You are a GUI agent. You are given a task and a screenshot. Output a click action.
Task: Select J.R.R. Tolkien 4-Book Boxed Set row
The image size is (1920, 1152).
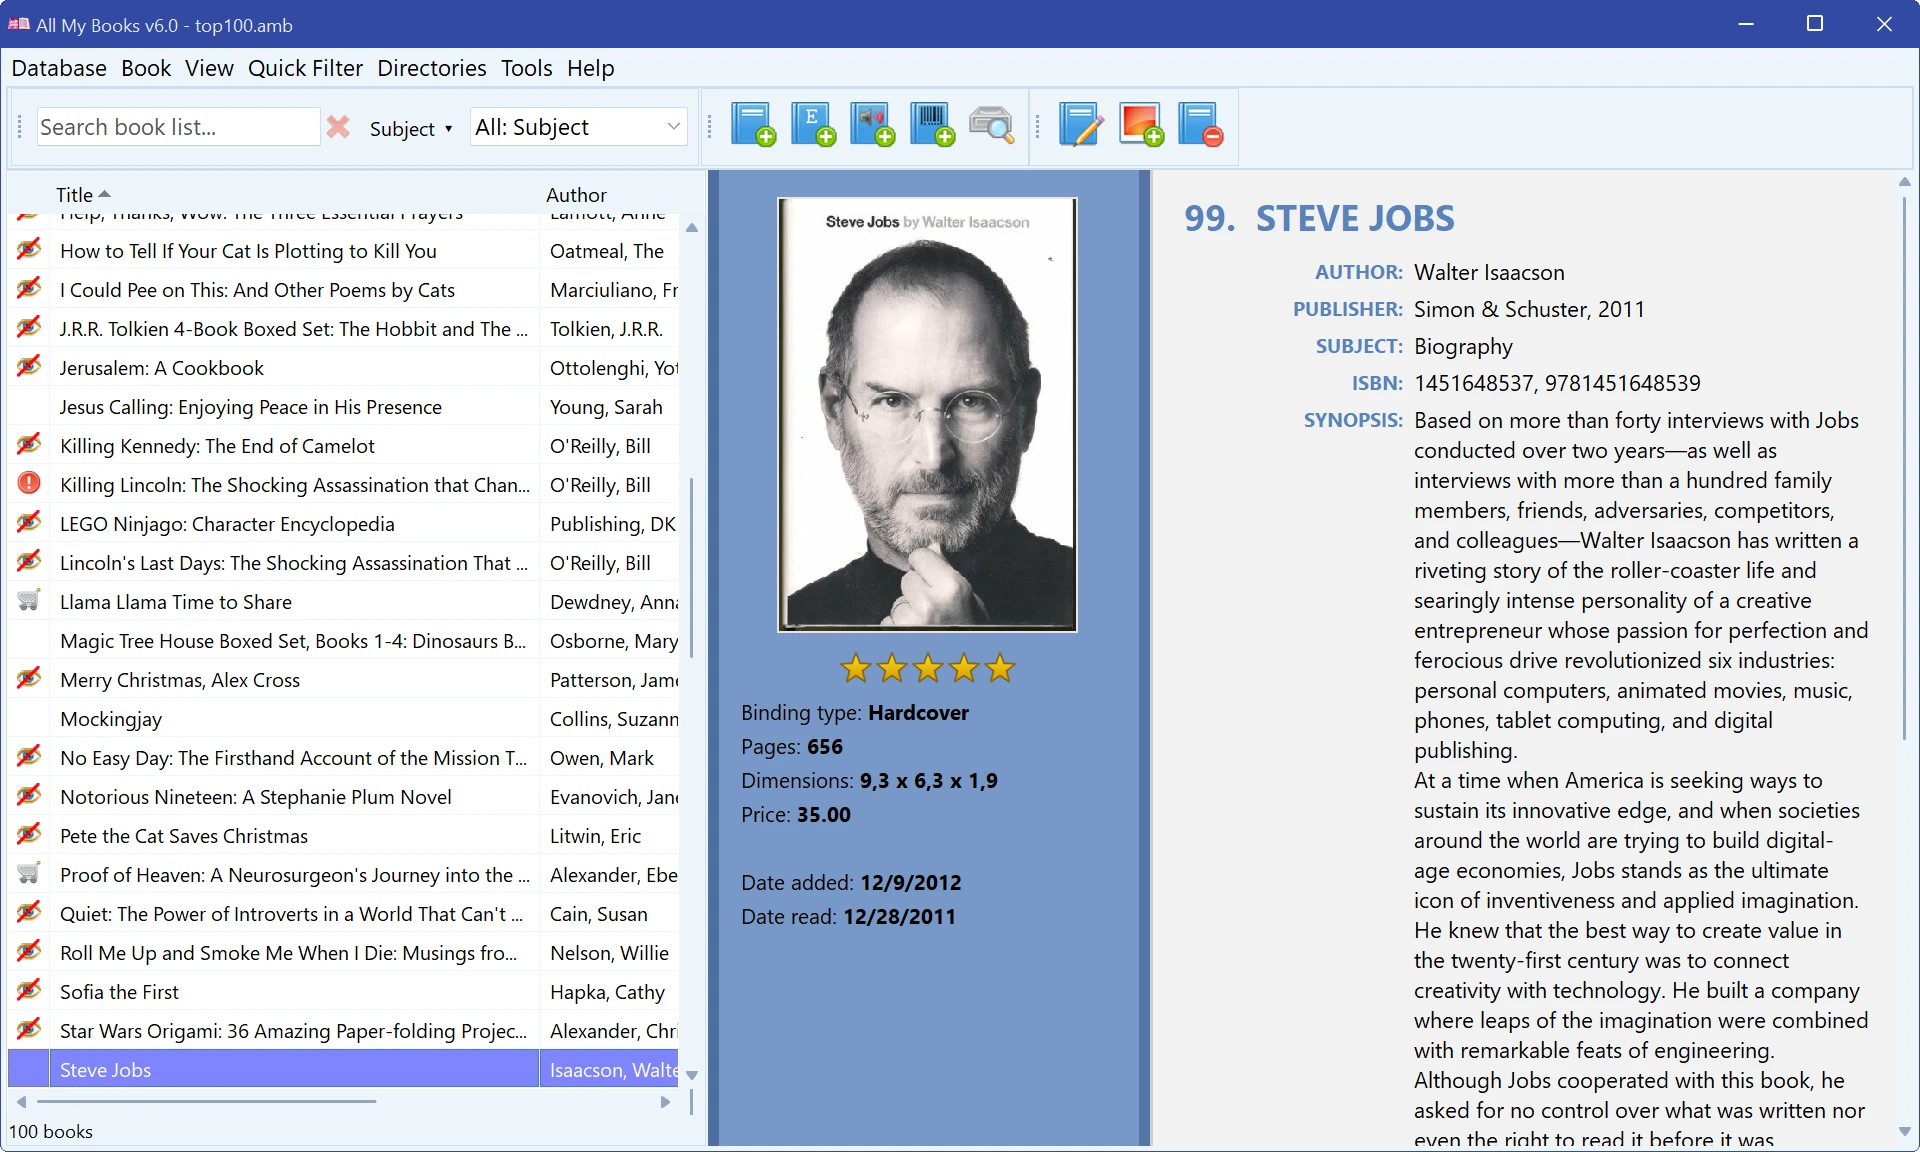click(x=343, y=329)
